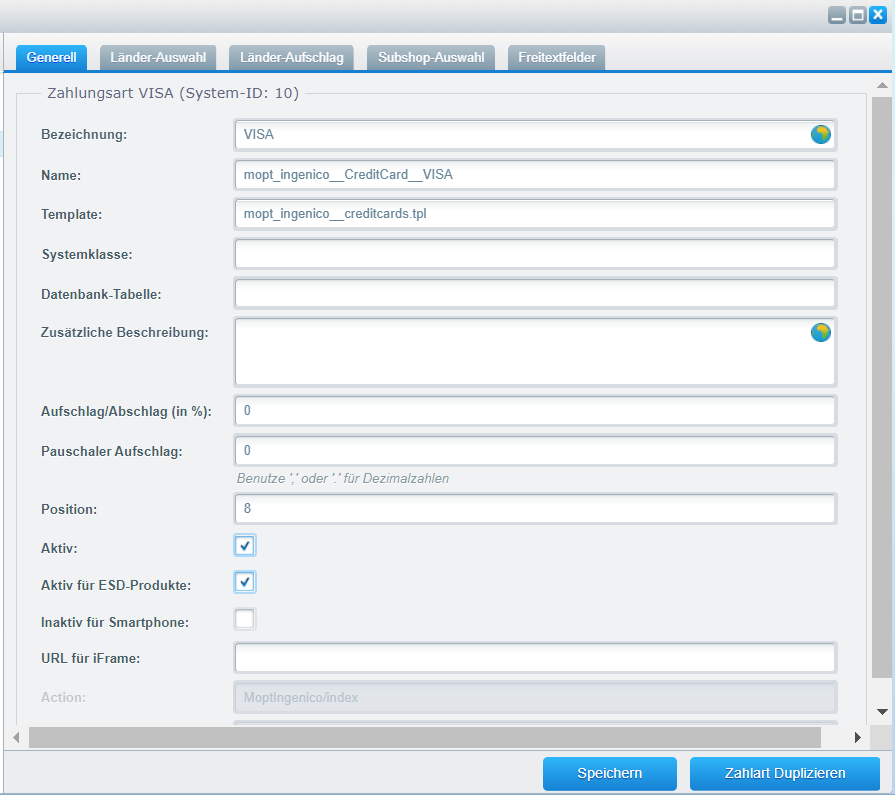Viewport: 895px width, 801px height.
Task: Open the Länder-Auswahl tab
Action: [x=158, y=58]
